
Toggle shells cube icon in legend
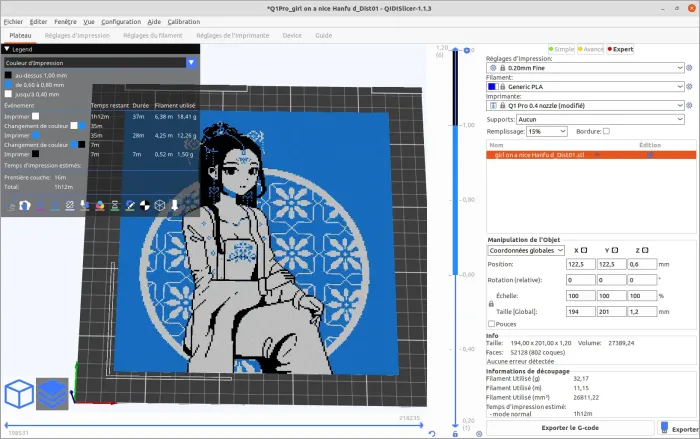(160, 205)
